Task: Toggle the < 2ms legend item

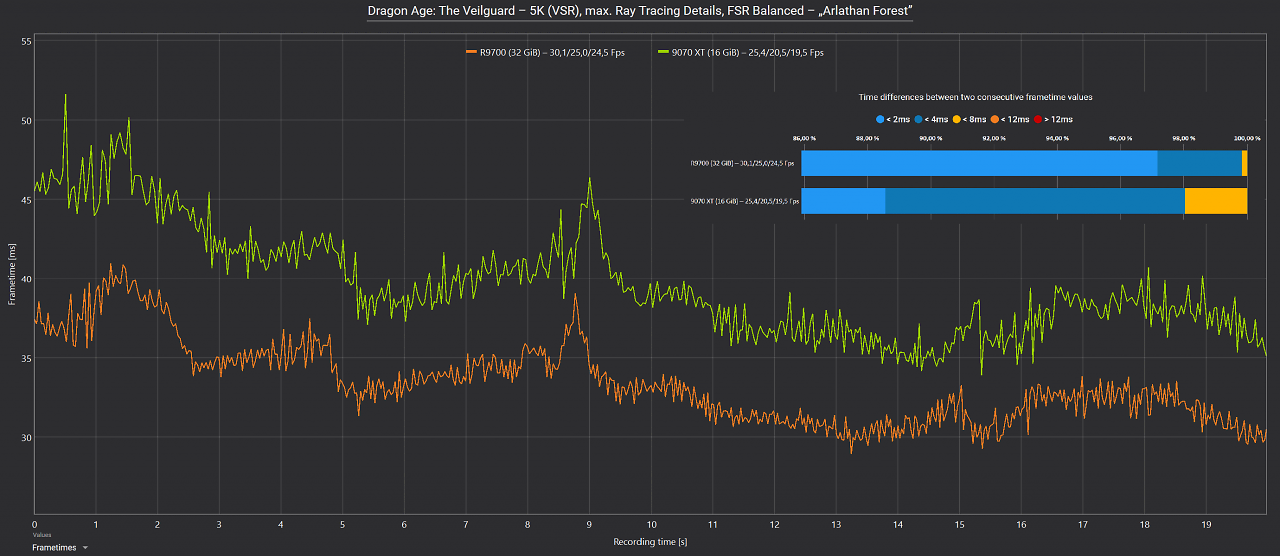Action: pyautogui.click(x=895, y=119)
